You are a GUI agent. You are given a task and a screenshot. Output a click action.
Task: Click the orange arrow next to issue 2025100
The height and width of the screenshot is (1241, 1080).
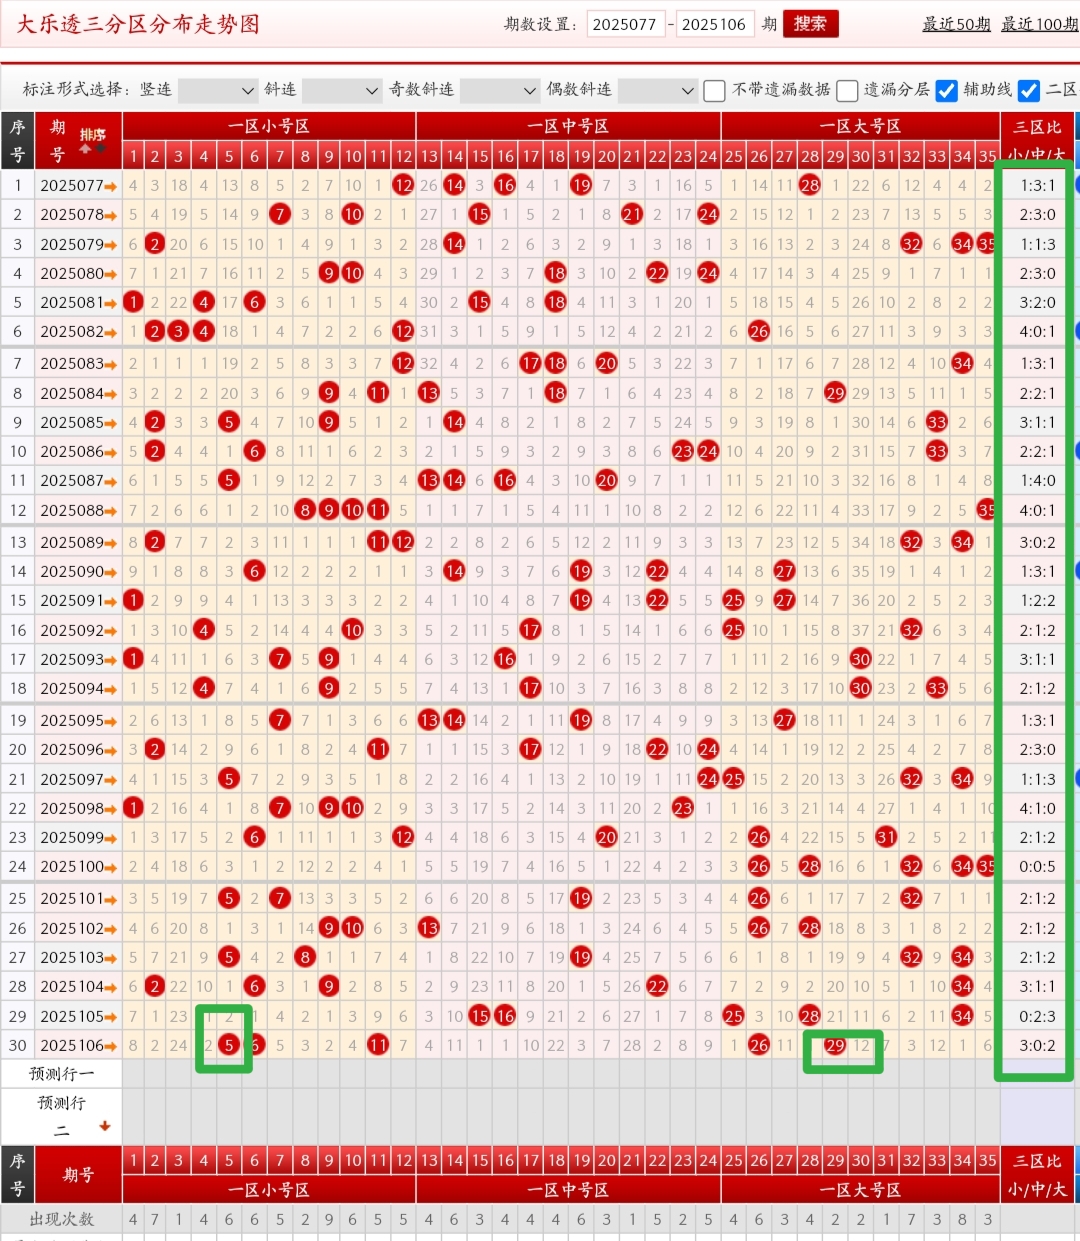(110, 867)
